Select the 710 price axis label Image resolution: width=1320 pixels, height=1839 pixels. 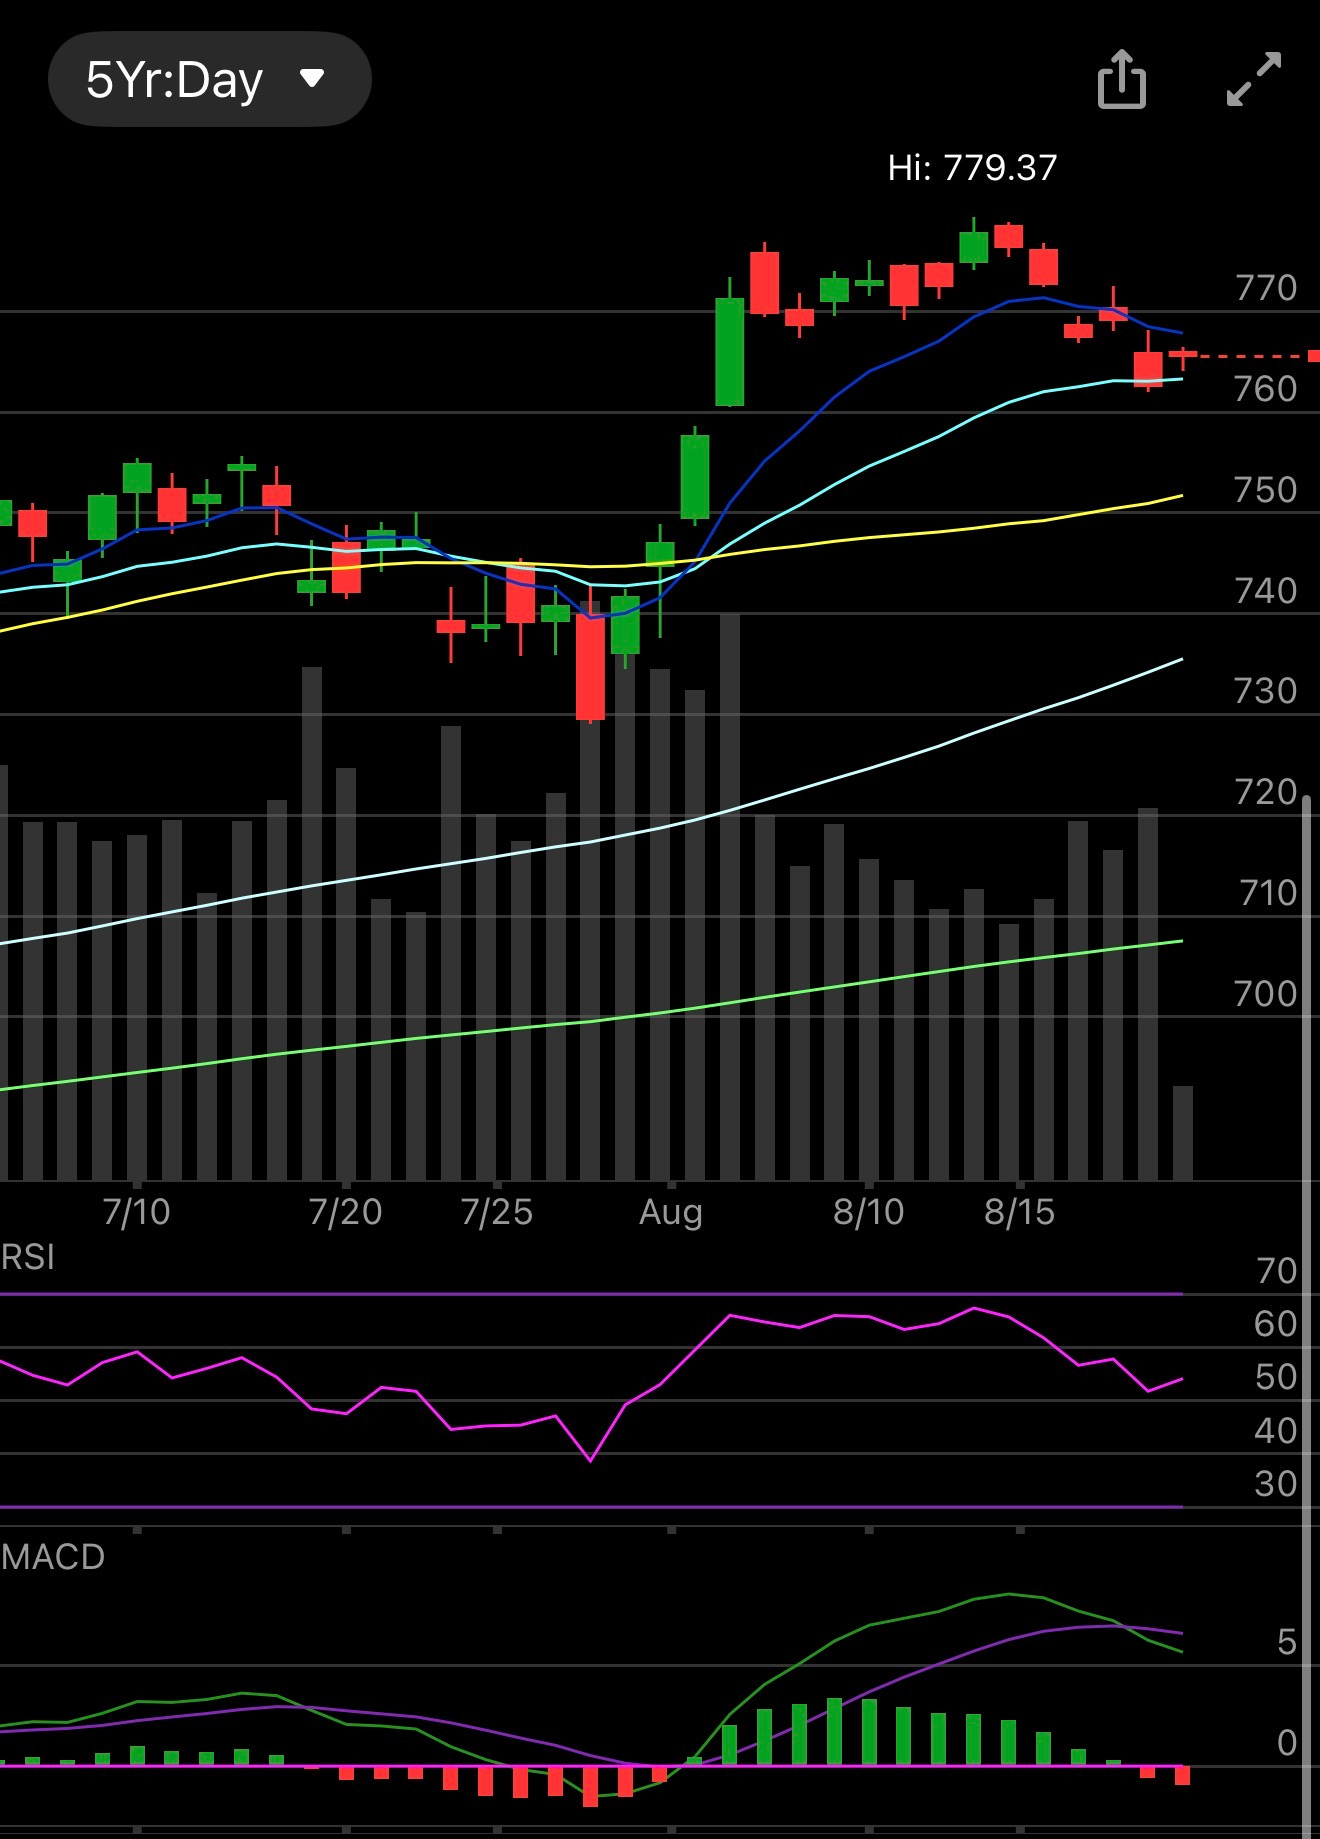point(1268,893)
